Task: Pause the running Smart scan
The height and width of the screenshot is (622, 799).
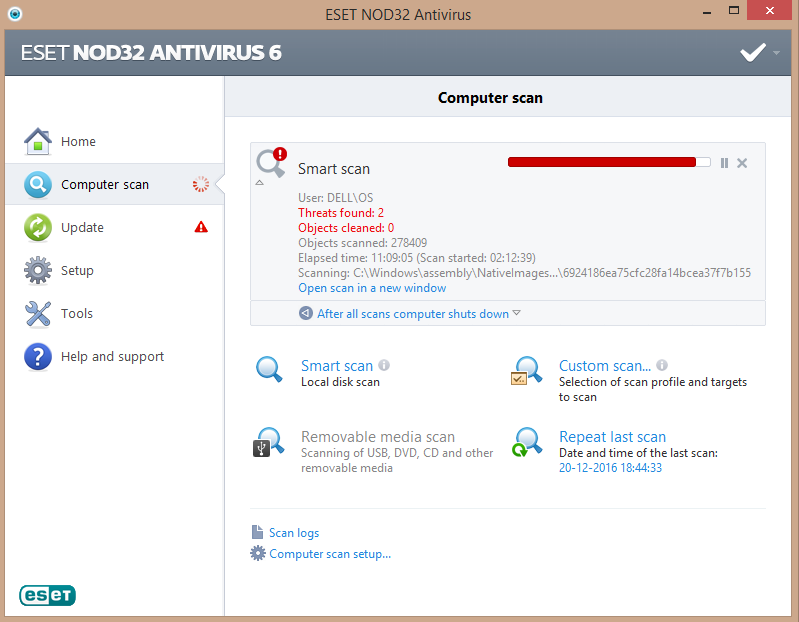Action: tap(724, 163)
